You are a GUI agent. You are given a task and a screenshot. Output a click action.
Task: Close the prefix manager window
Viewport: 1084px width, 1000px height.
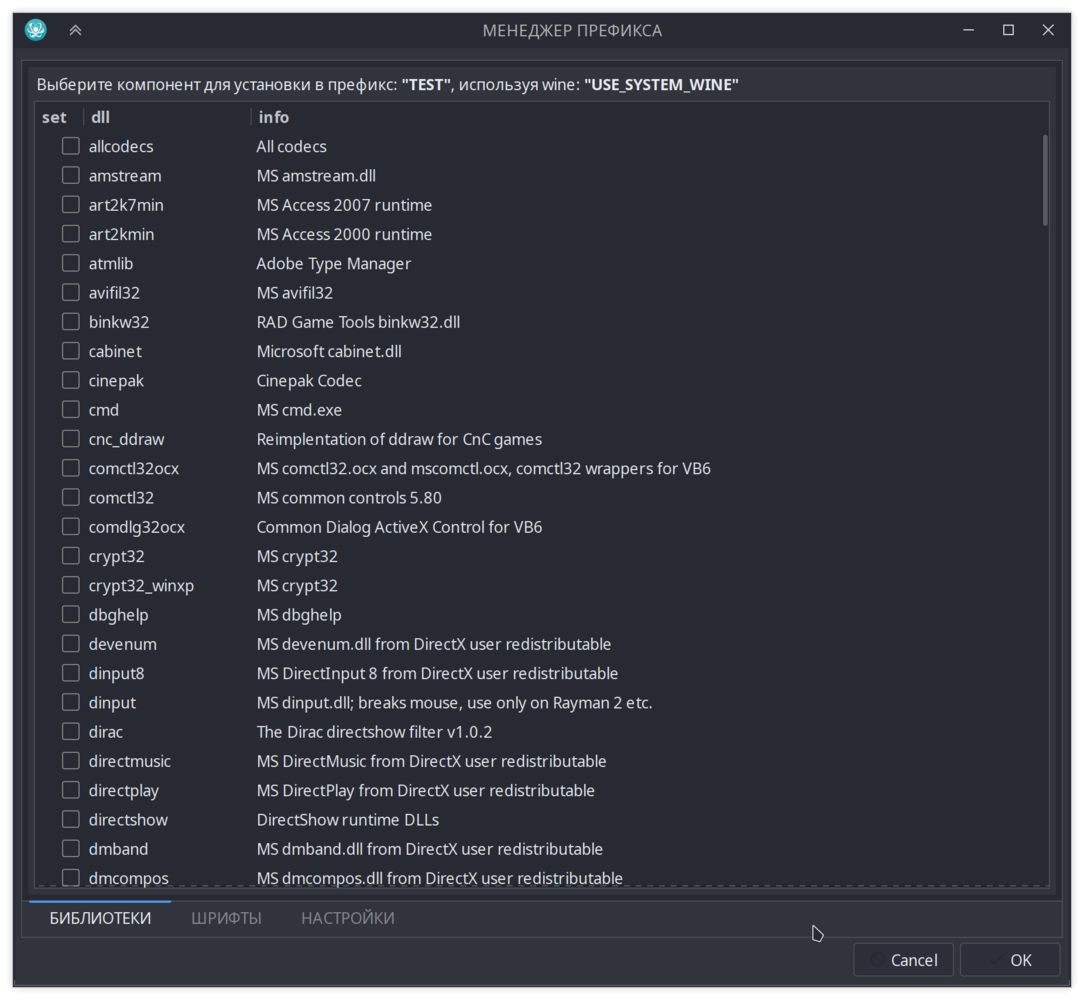coord(1048,30)
